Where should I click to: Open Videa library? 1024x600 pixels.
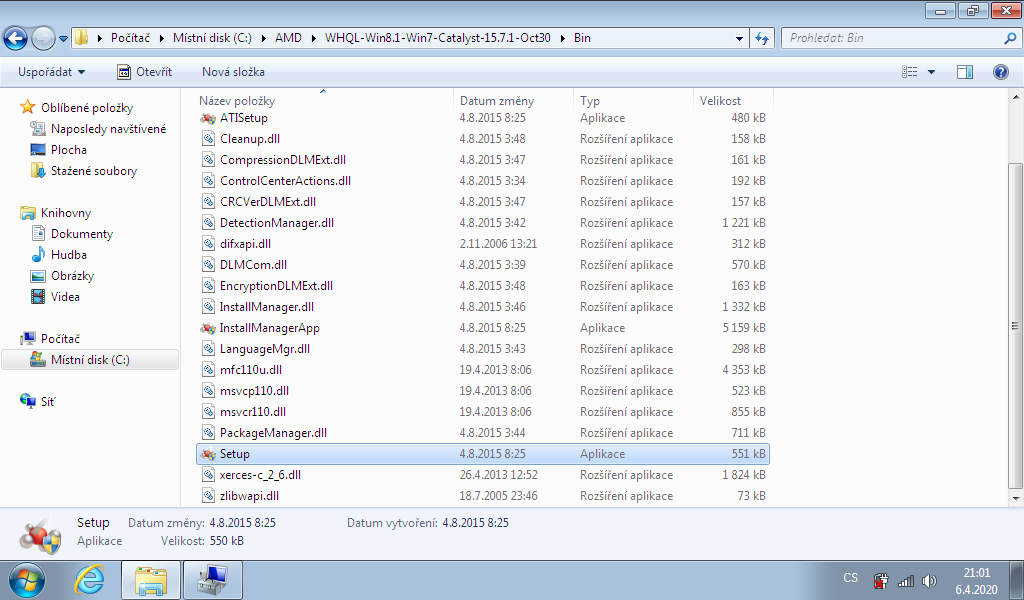coord(65,296)
